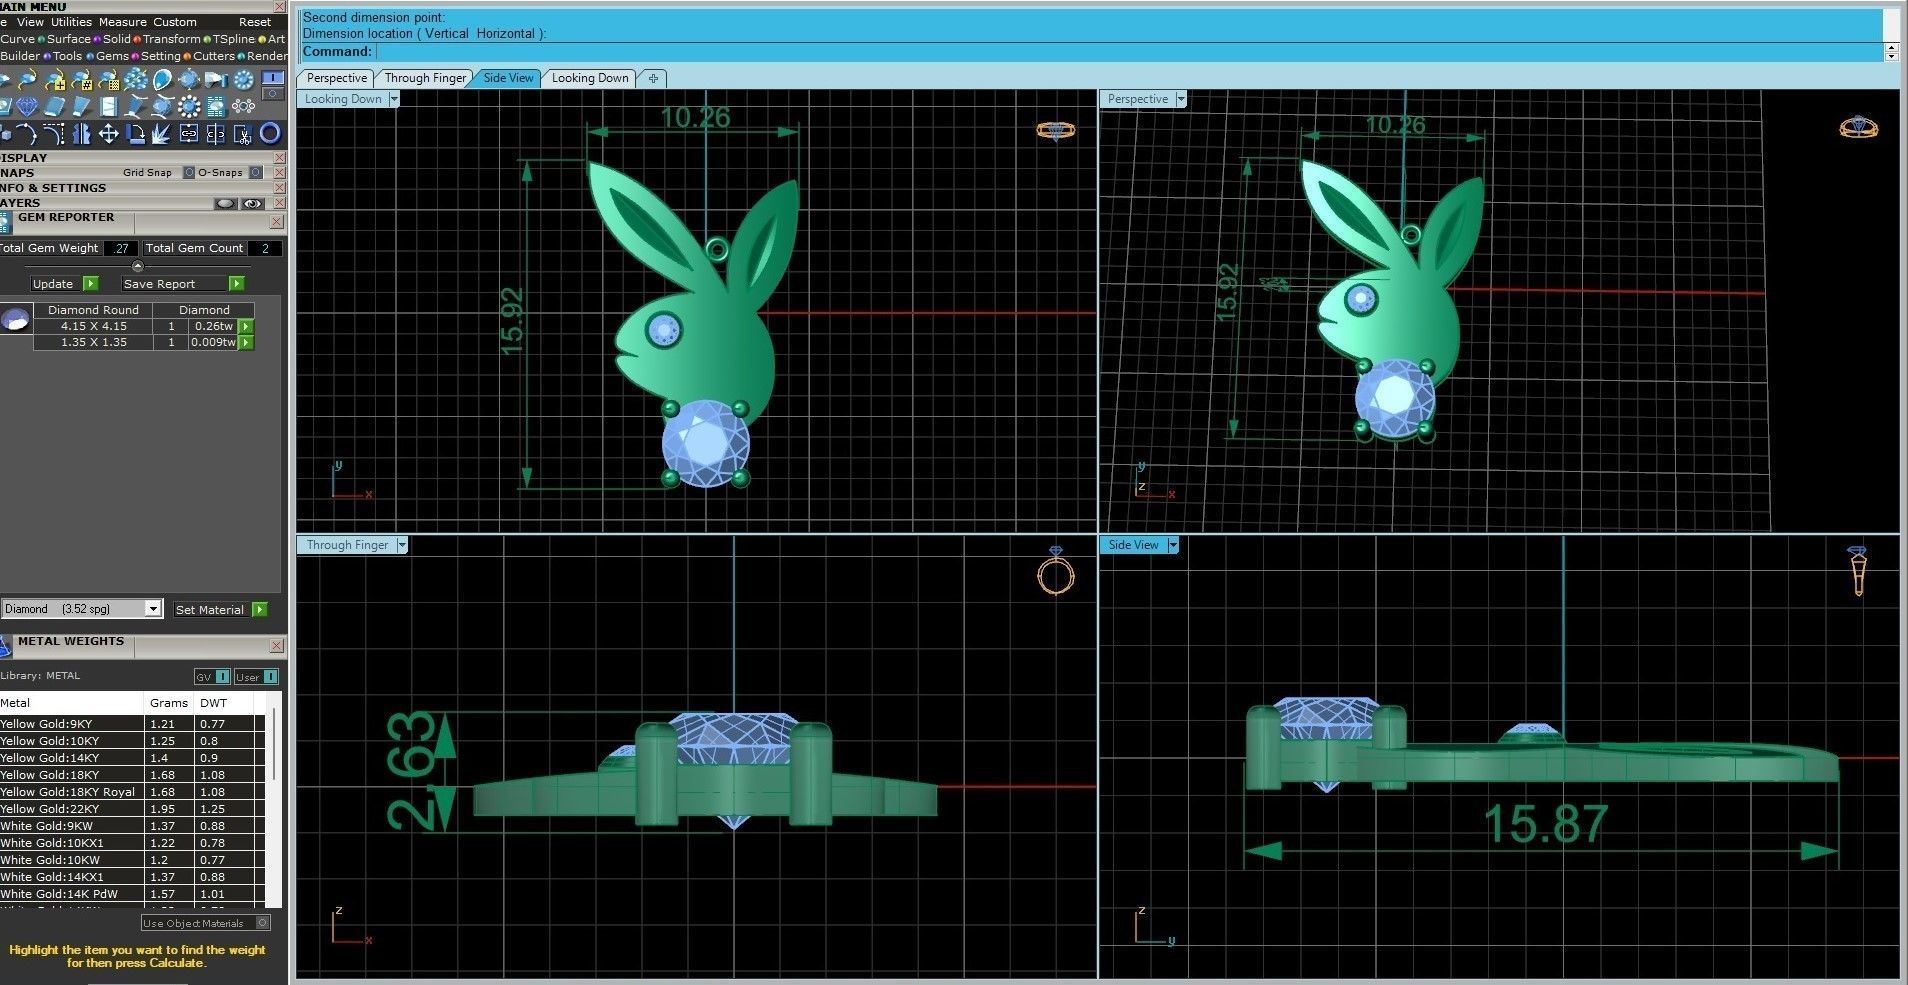Open the View menu
The width and height of the screenshot is (1908, 985).
pos(30,22)
